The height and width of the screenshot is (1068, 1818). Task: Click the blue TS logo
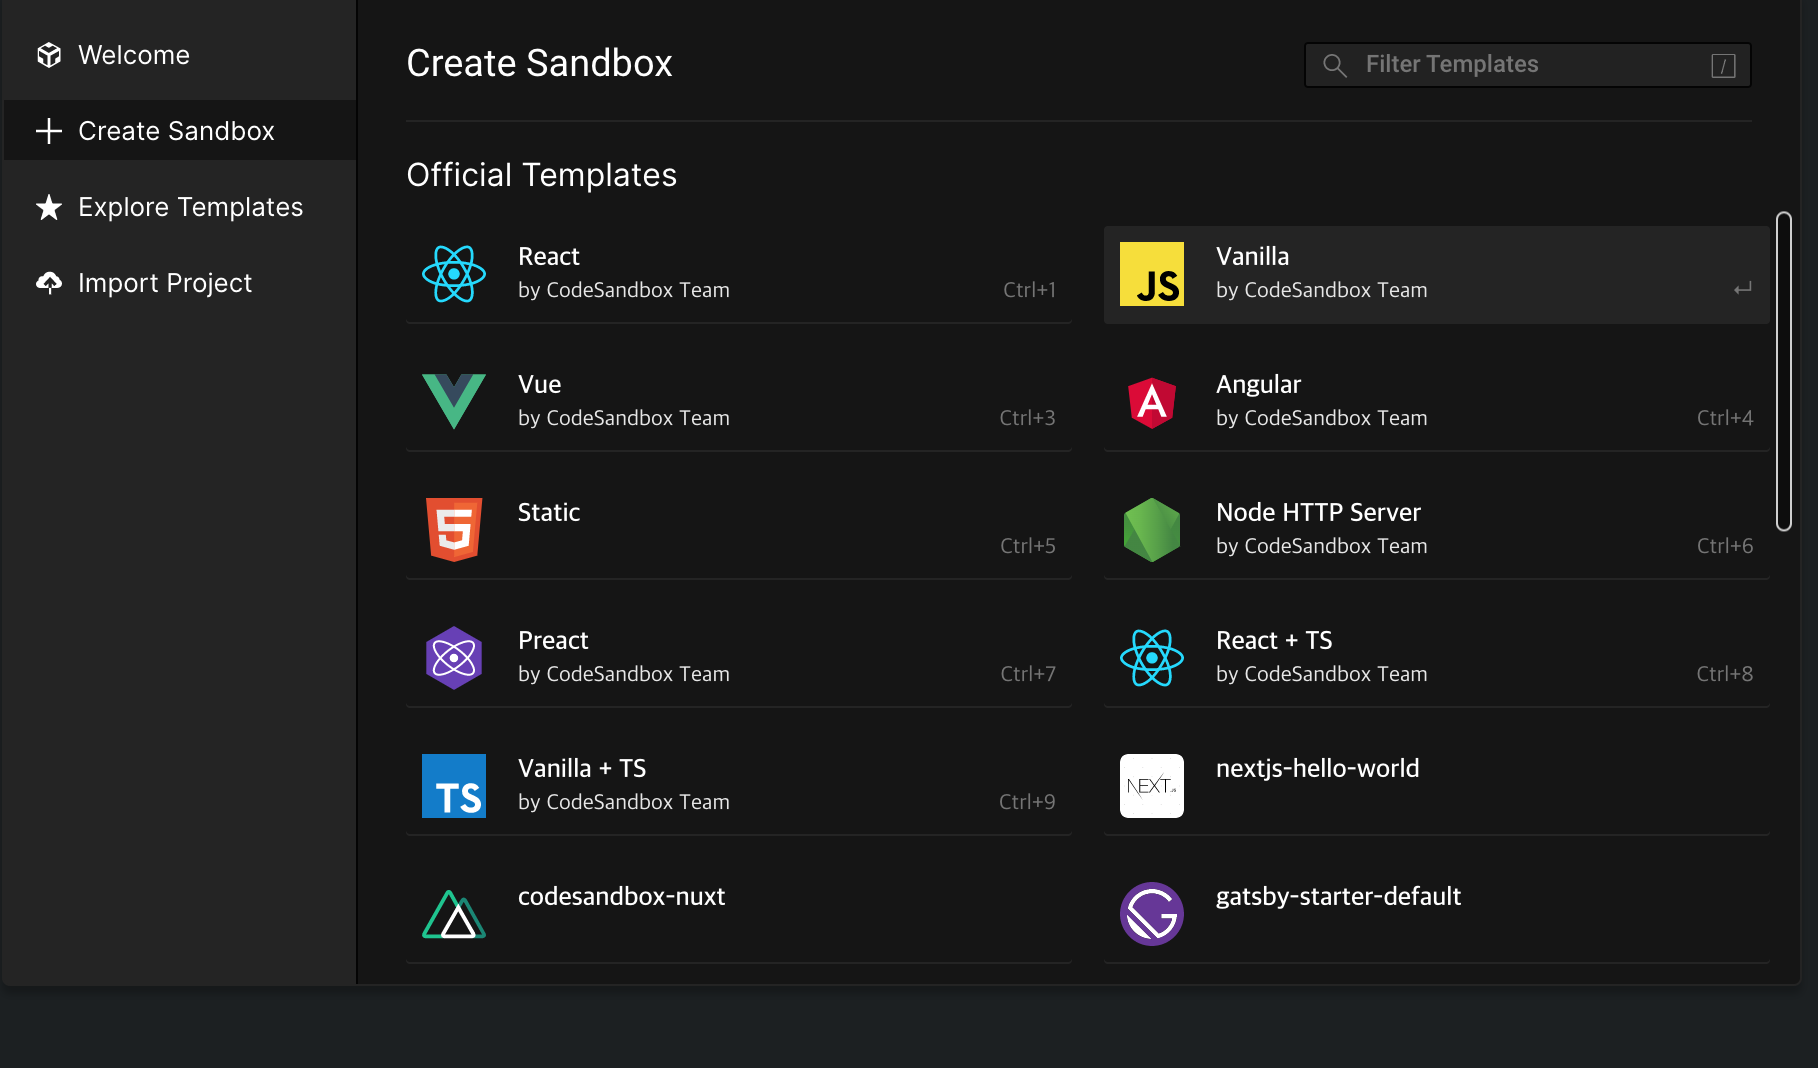[x=454, y=786]
